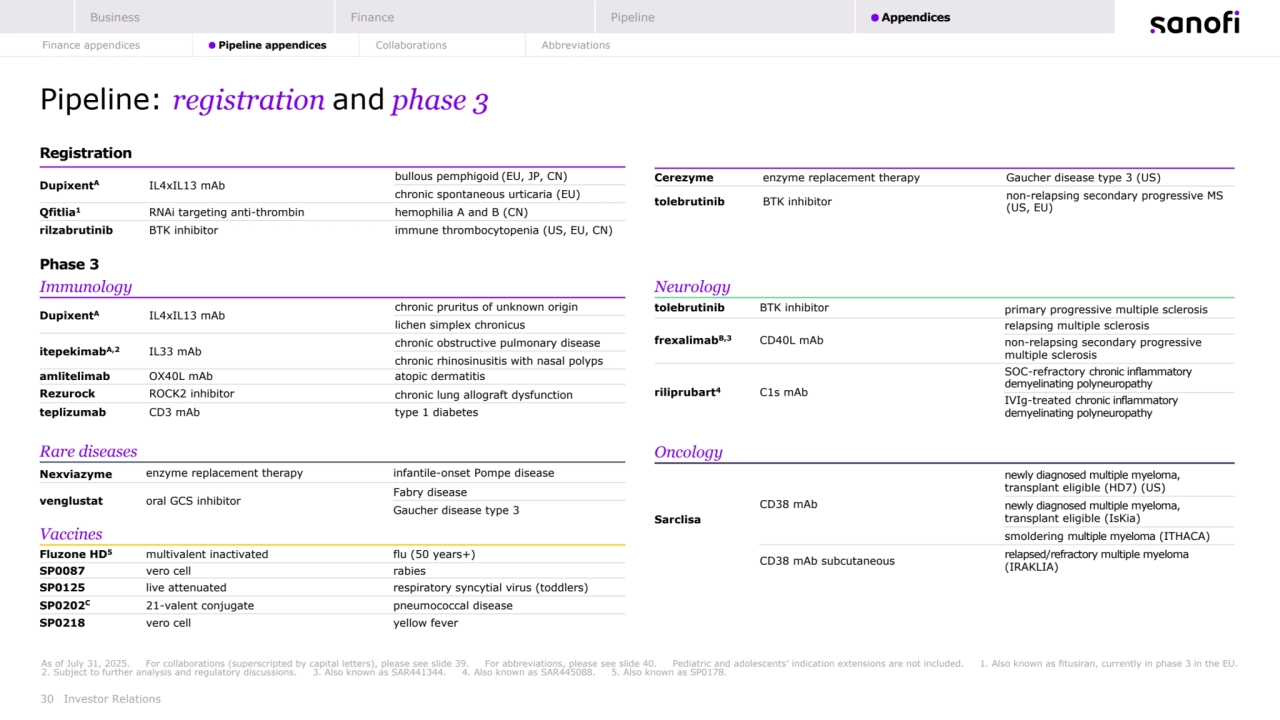Click 'ROCK2 inhibitor' mechanism cell
The height and width of the screenshot is (720, 1280).
(191, 394)
